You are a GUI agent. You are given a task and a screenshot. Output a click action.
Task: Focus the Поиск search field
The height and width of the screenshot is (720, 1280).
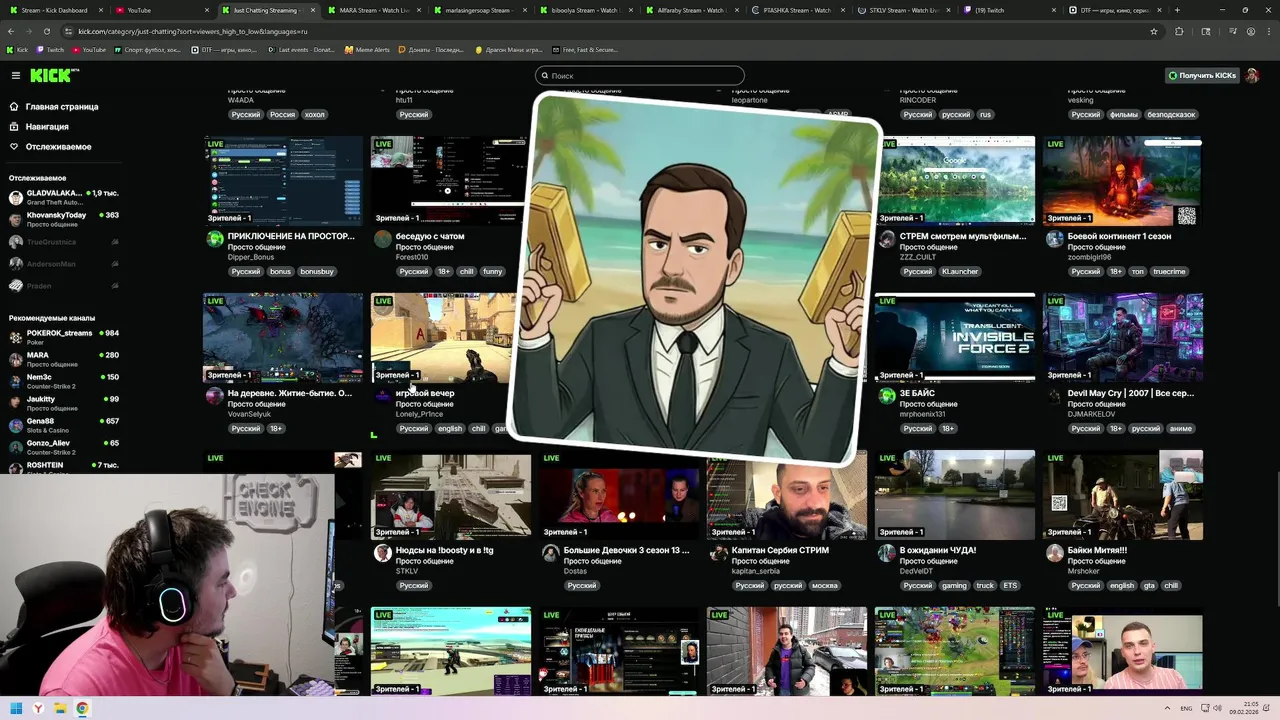[640, 75]
